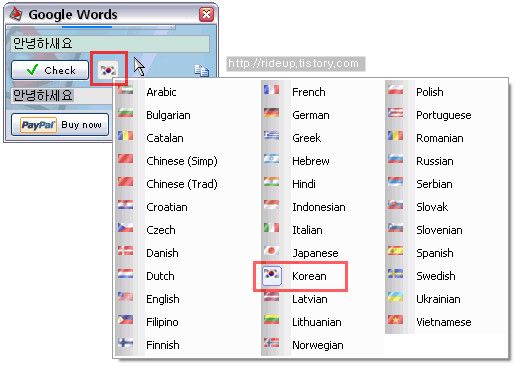Click the Hindi flag icon

coord(271,182)
